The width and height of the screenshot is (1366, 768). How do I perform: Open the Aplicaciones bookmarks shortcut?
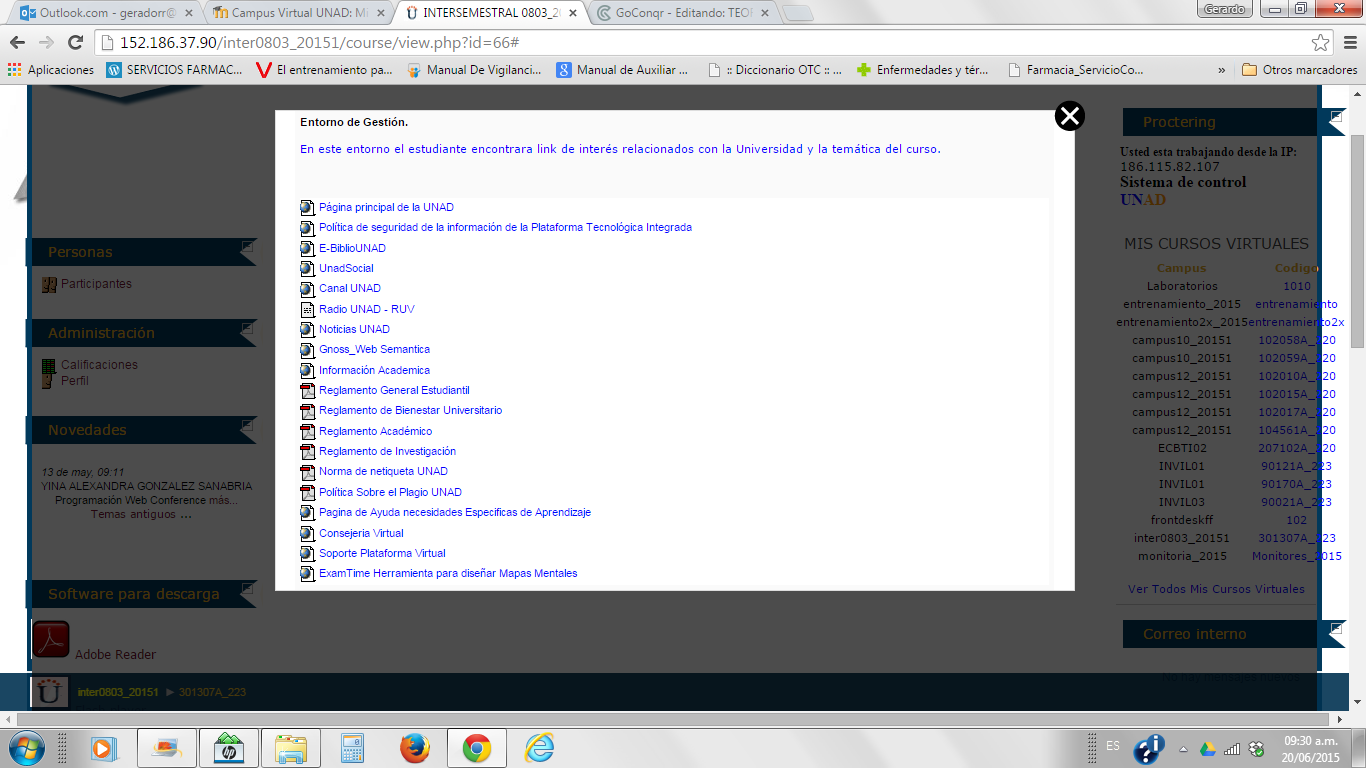pyautogui.click(x=51, y=70)
